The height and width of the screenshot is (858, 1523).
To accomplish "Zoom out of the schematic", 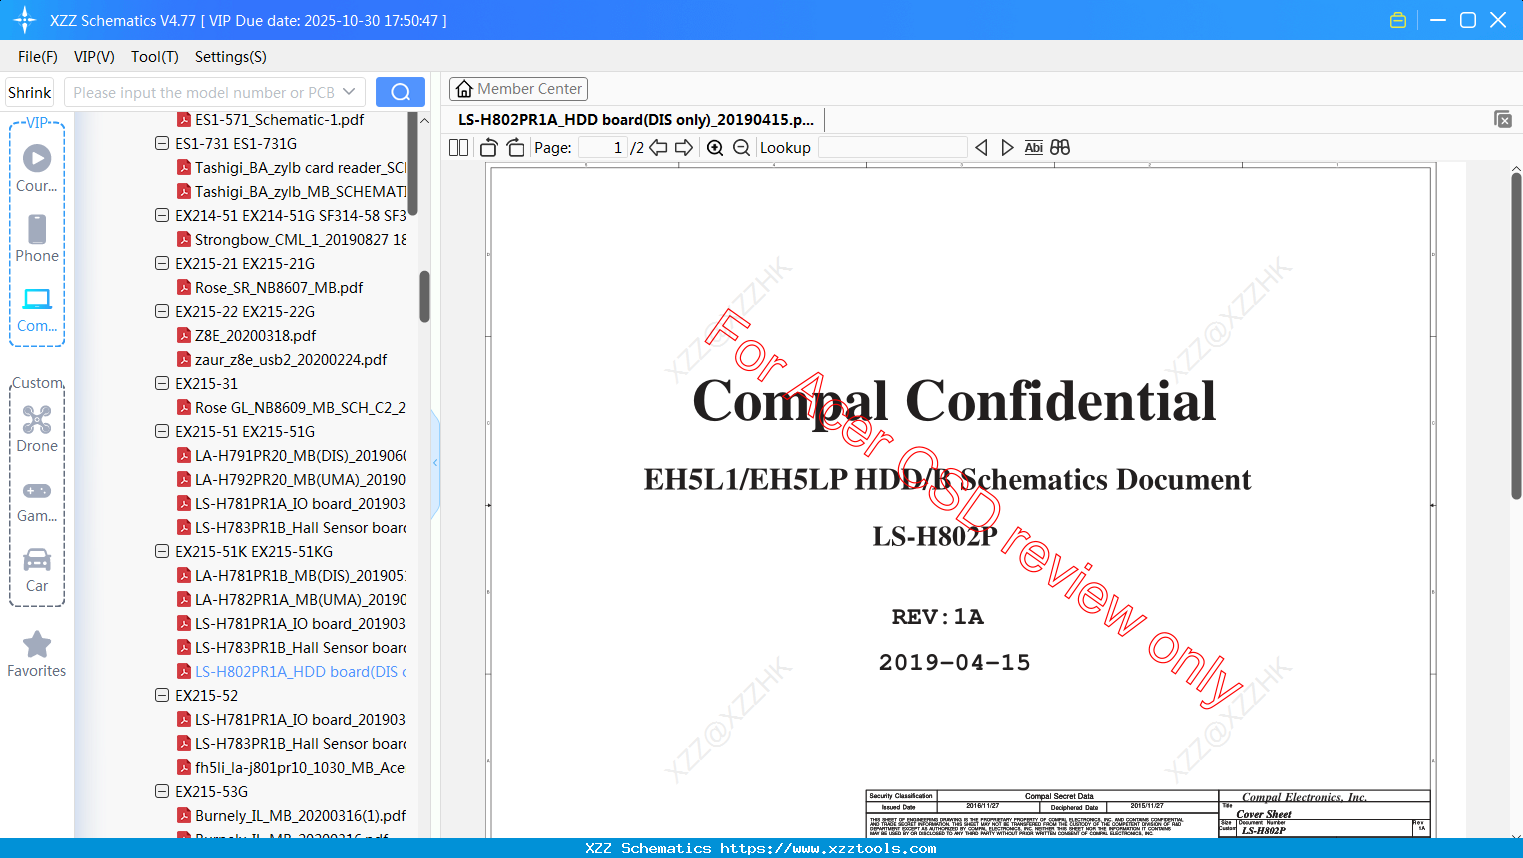I will (741, 148).
